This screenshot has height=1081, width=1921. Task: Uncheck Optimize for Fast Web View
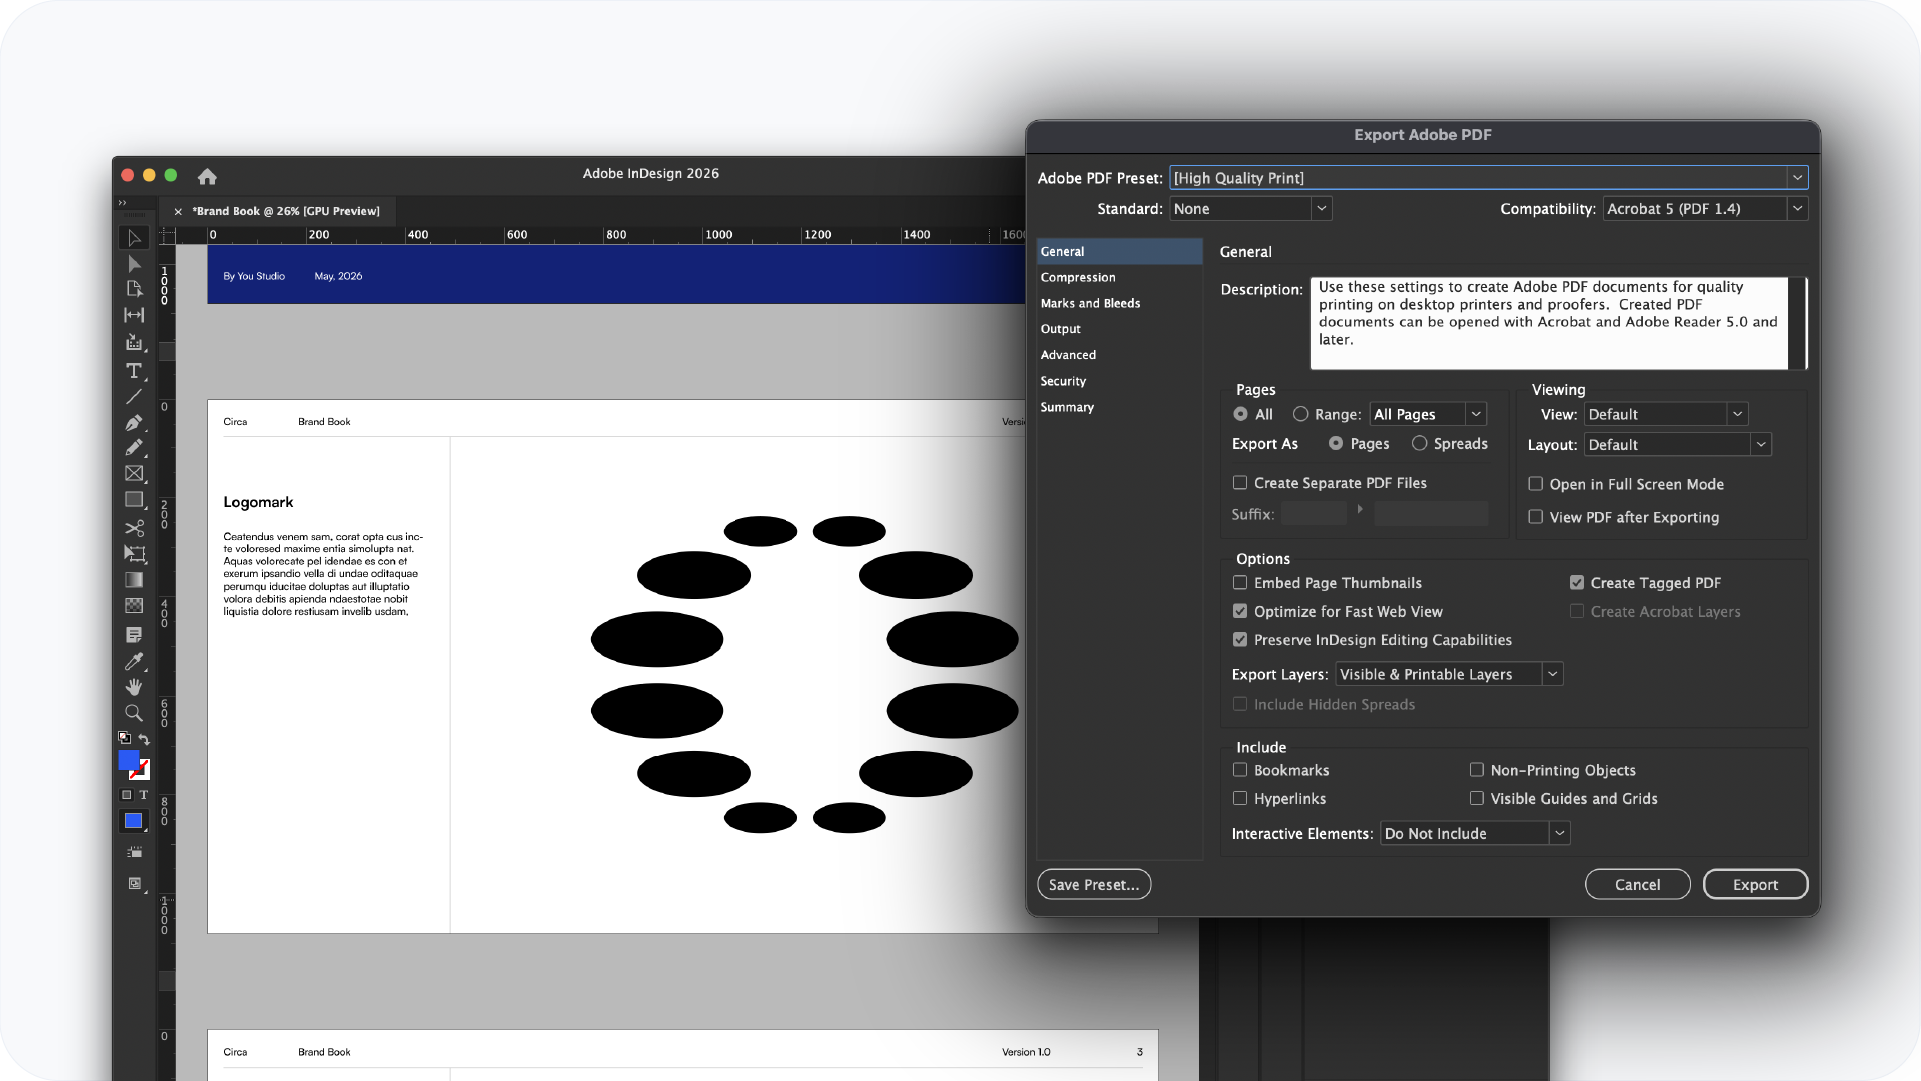coord(1240,611)
